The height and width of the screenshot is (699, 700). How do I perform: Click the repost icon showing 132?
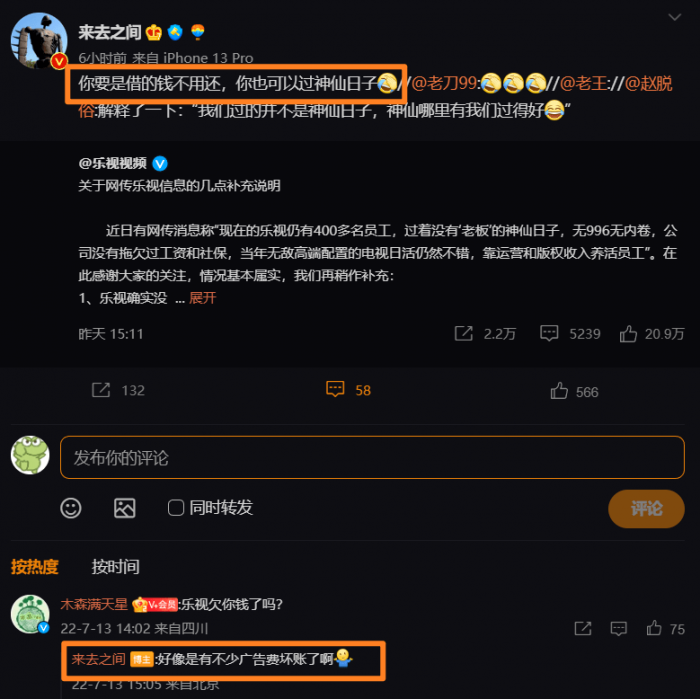101,390
